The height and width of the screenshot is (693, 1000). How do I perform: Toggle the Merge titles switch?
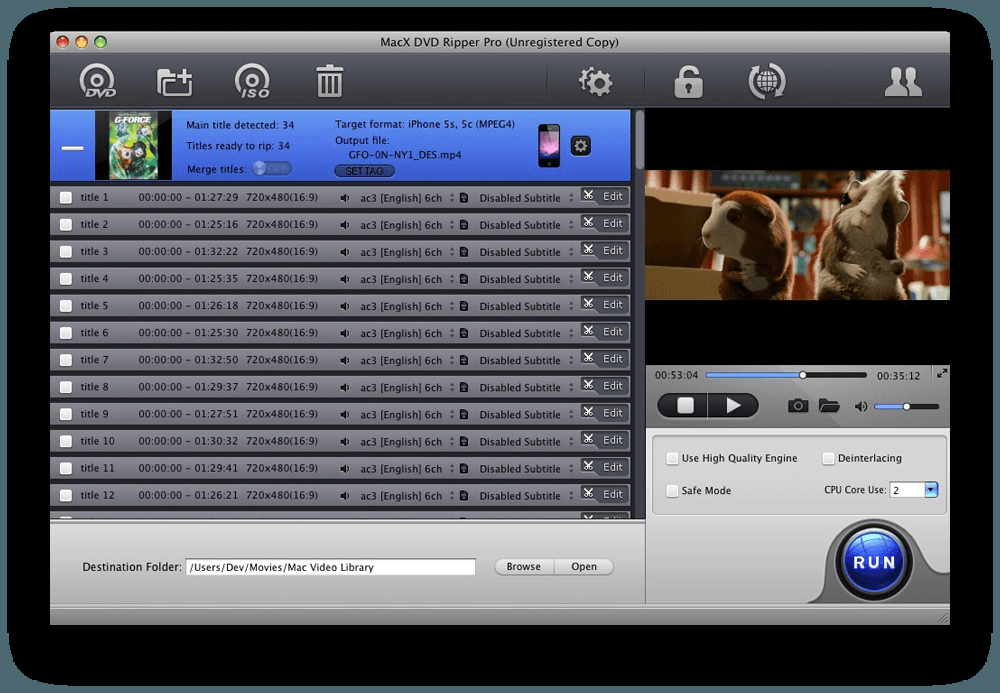click(x=272, y=169)
